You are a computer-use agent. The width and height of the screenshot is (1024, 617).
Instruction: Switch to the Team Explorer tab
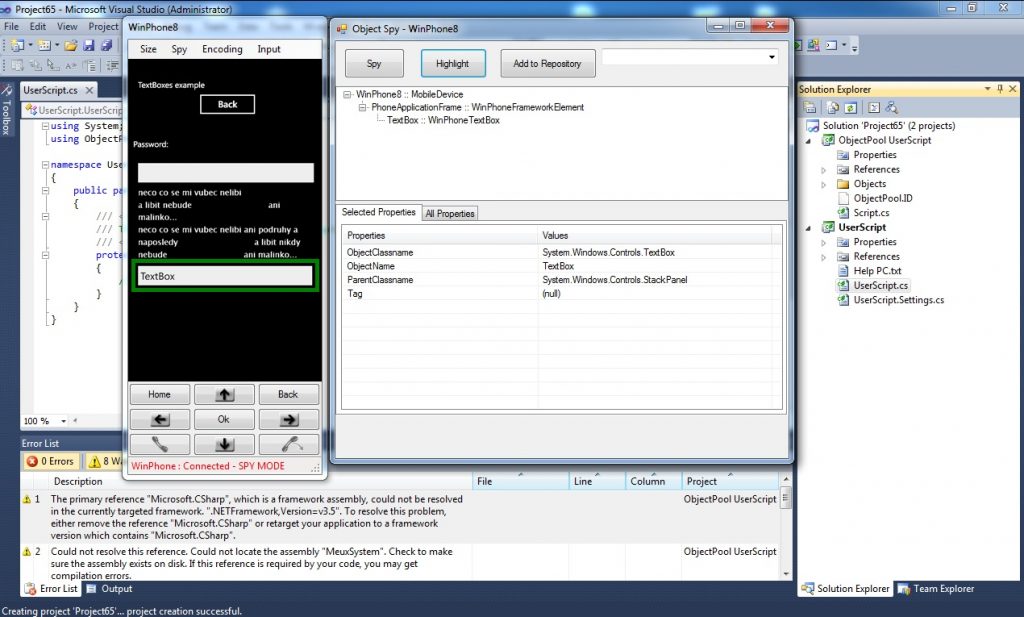(936, 589)
